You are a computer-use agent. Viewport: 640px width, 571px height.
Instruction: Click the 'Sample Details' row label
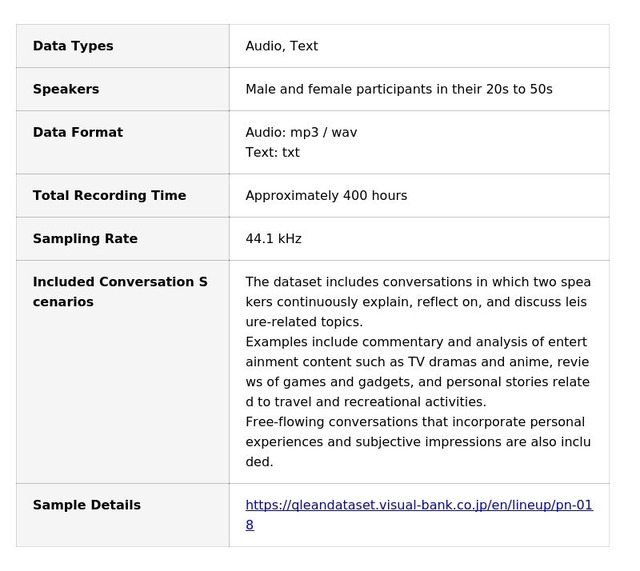click(x=86, y=505)
